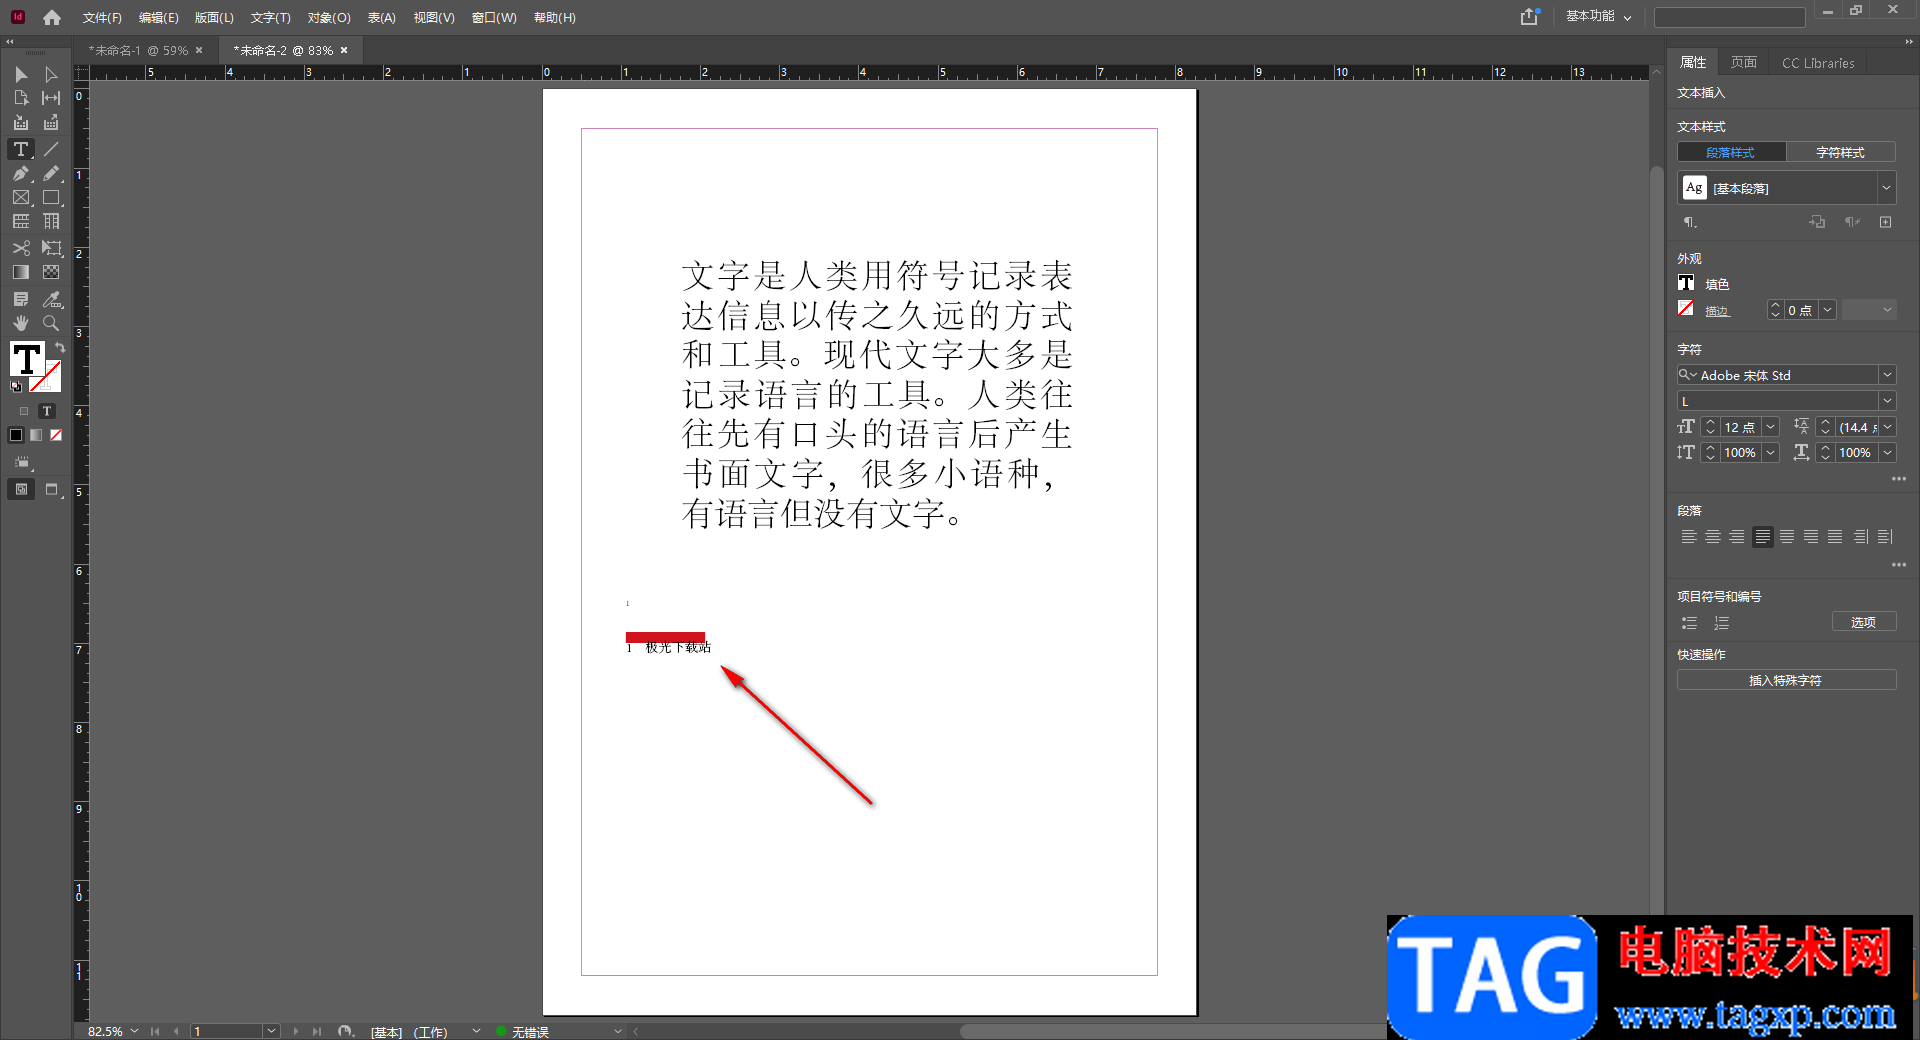Click the fill color swatch labeled 填色
The width and height of the screenshot is (1920, 1040).
1686,283
